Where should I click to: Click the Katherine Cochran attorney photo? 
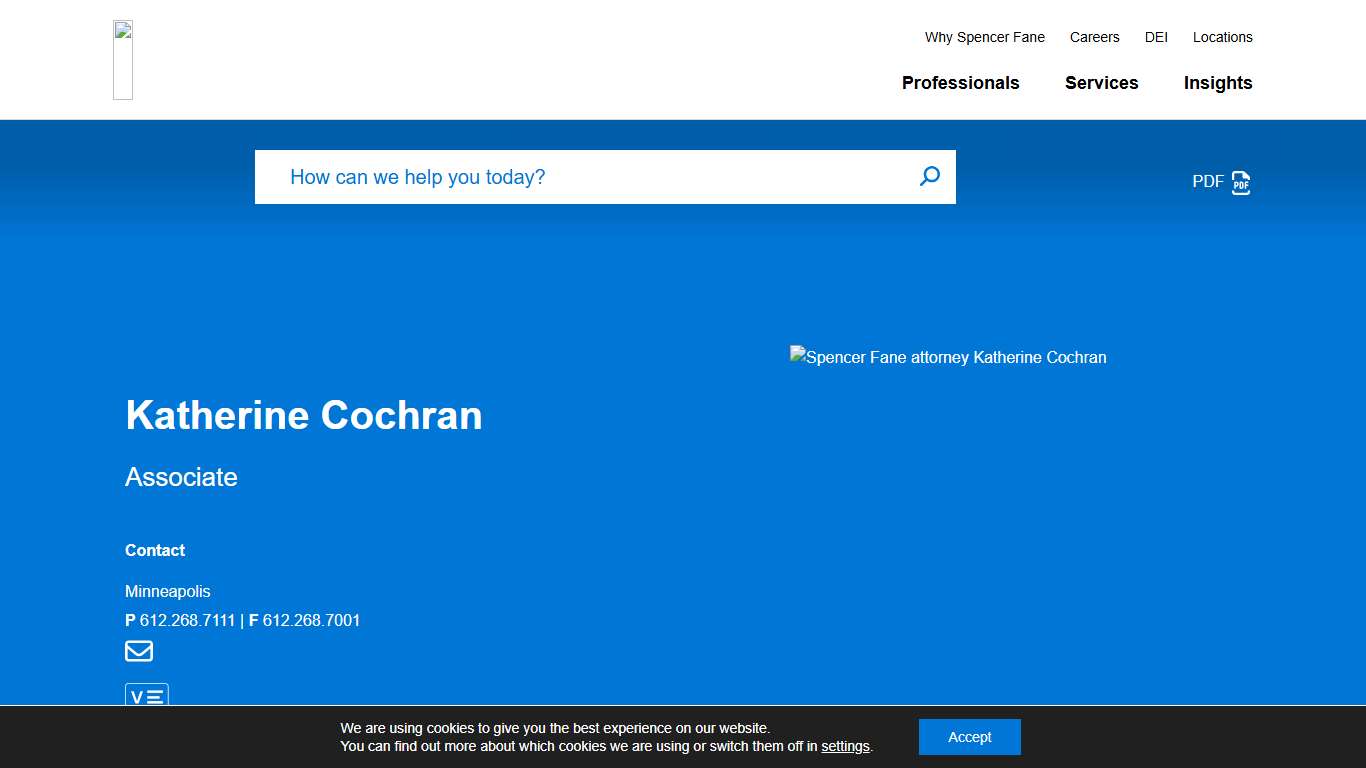pyautogui.click(x=948, y=357)
